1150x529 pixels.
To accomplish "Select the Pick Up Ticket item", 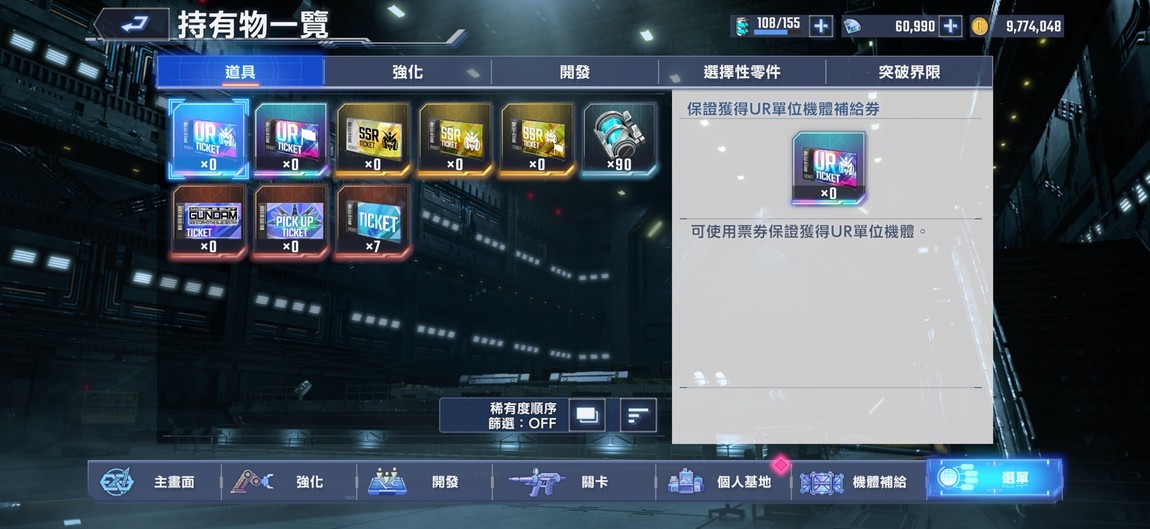I will coord(291,222).
